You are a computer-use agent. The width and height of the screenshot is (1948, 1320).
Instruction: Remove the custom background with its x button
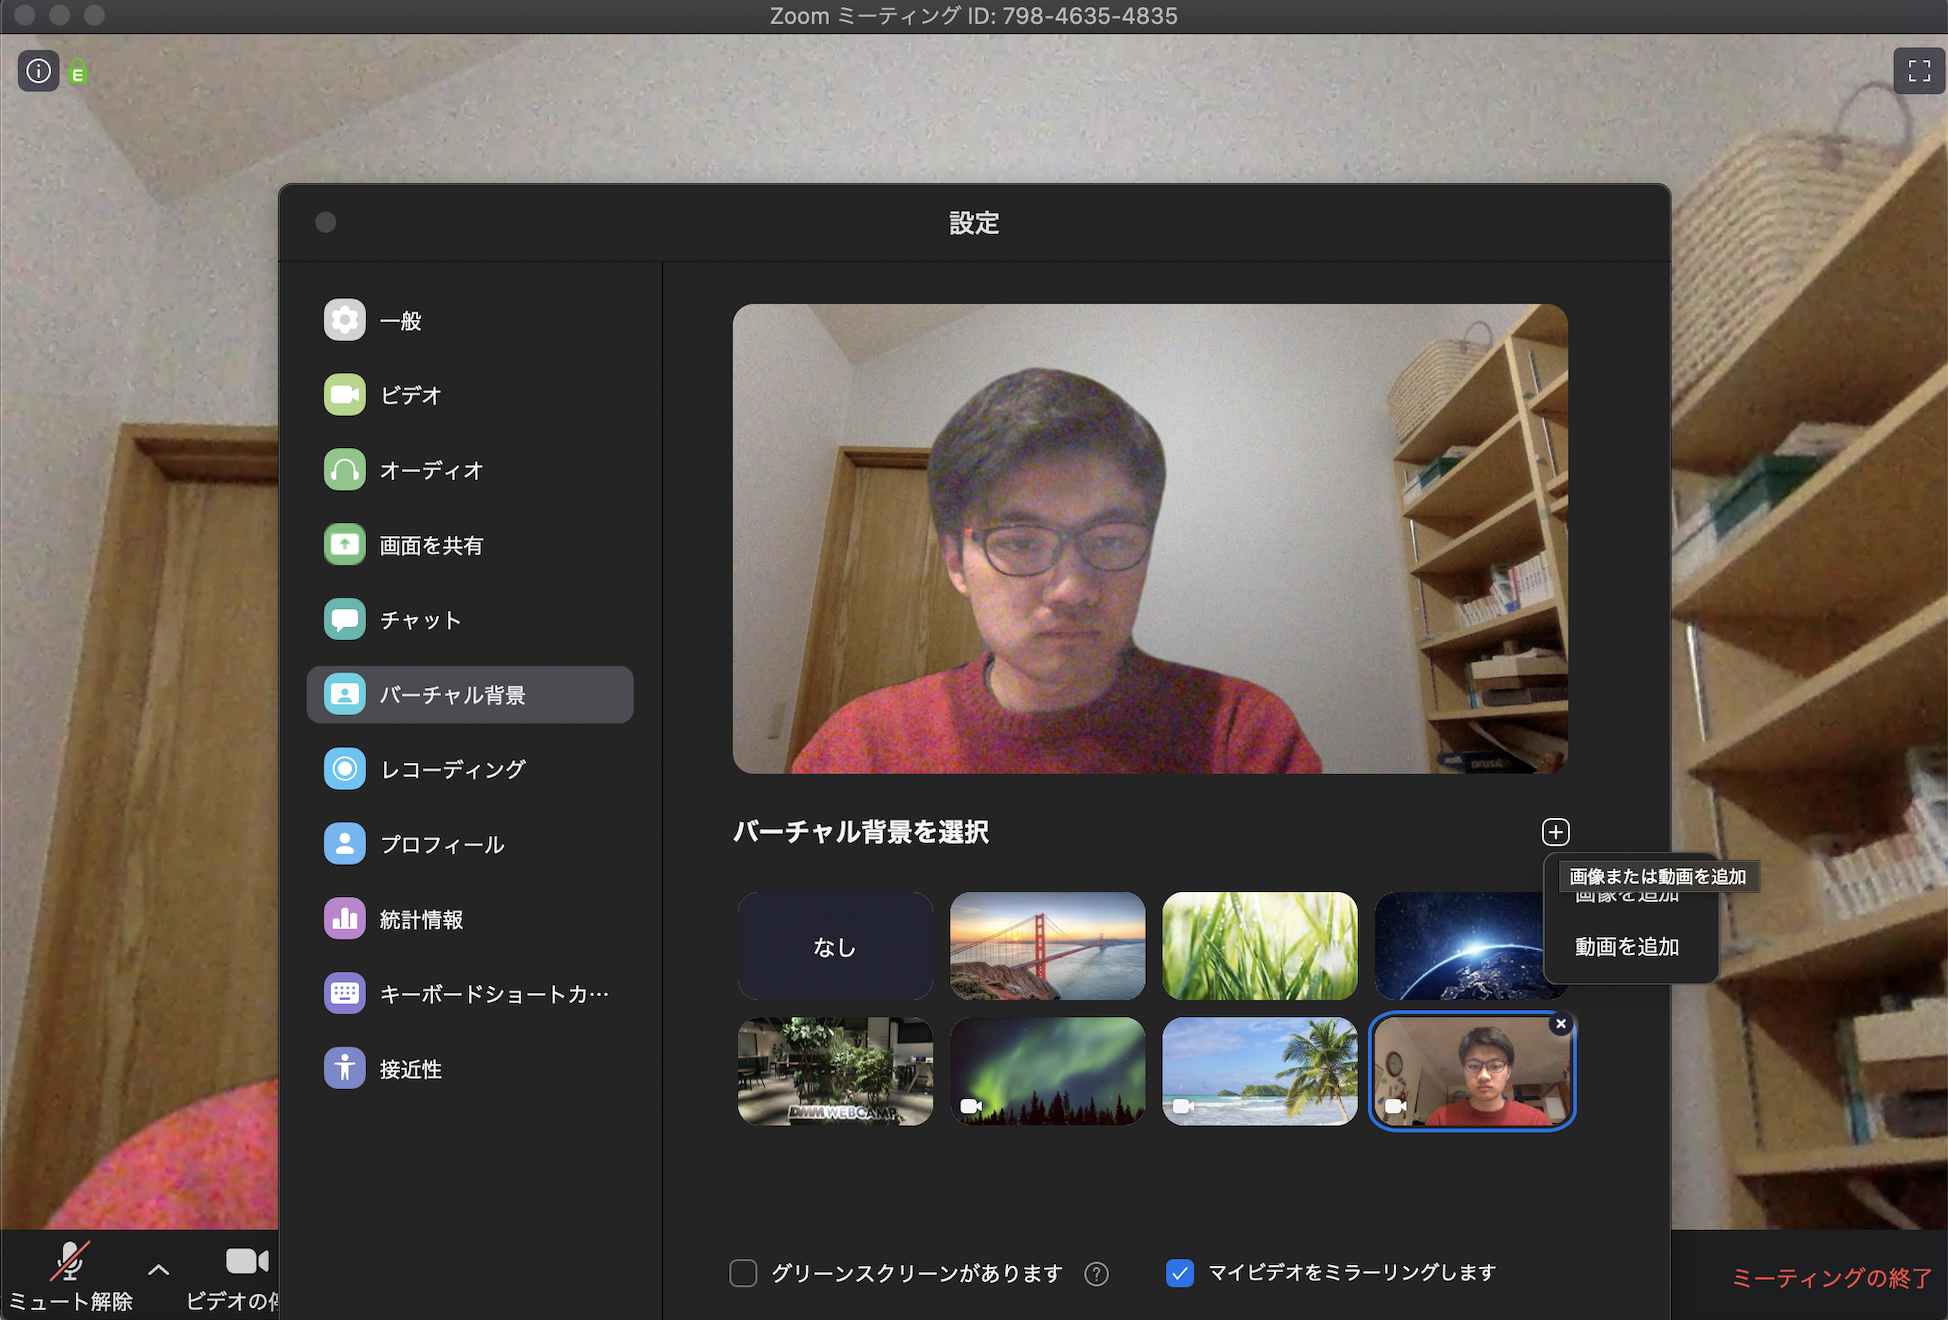point(1561,1024)
